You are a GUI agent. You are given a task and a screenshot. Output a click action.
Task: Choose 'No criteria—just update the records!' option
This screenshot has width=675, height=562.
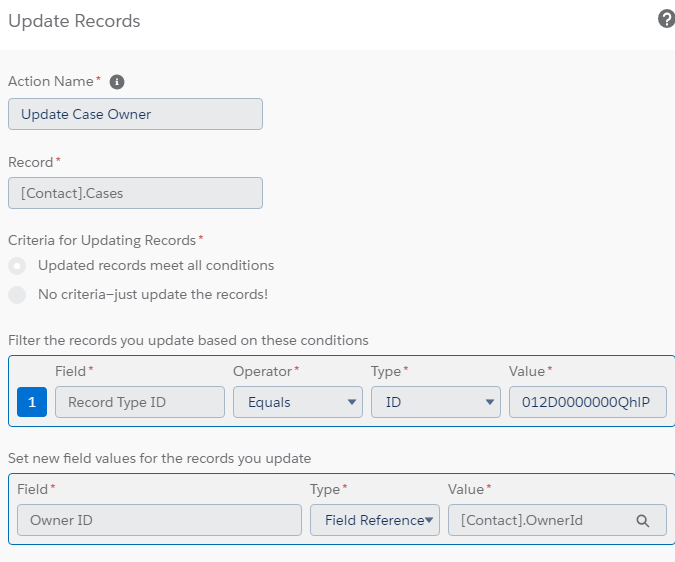coord(17,295)
